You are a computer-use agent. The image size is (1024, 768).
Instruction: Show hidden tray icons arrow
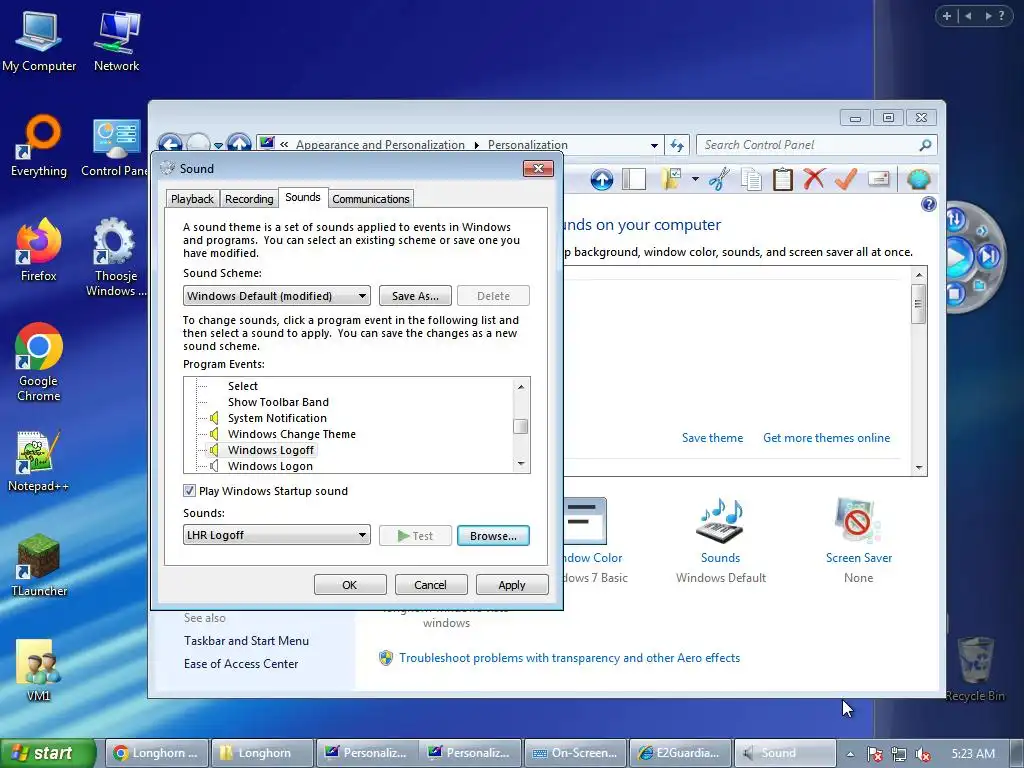click(850, 754)
